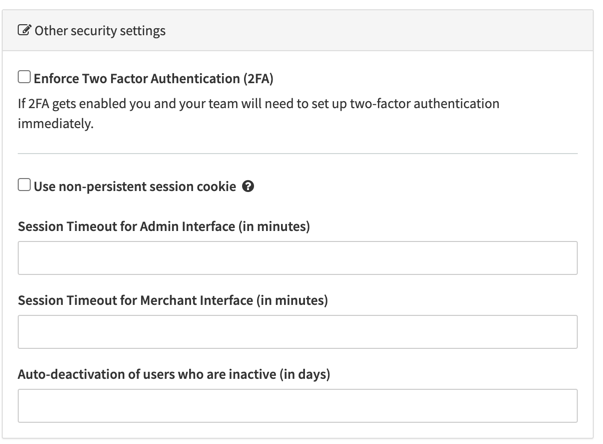Focus the Merchant Interface session timeout field

tap(297, 332)
